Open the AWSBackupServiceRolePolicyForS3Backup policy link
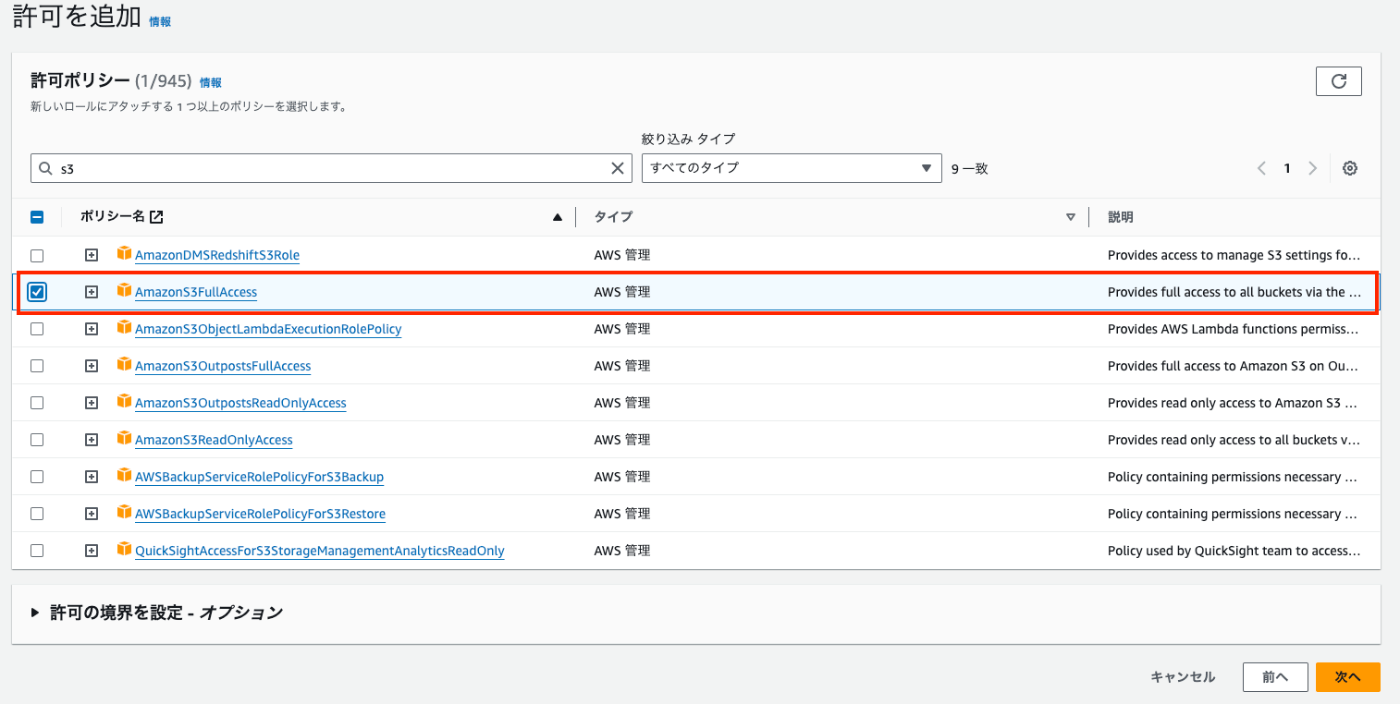1400x704 pixels. pos(259,477)
